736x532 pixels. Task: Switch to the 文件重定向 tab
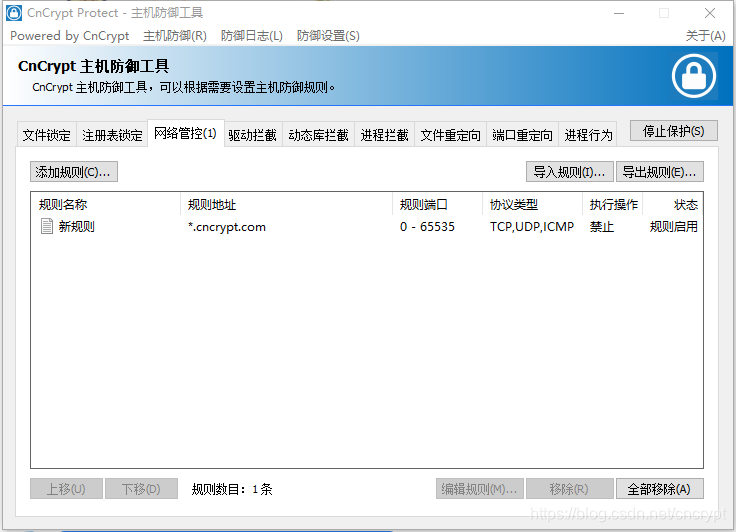[451, 135]
